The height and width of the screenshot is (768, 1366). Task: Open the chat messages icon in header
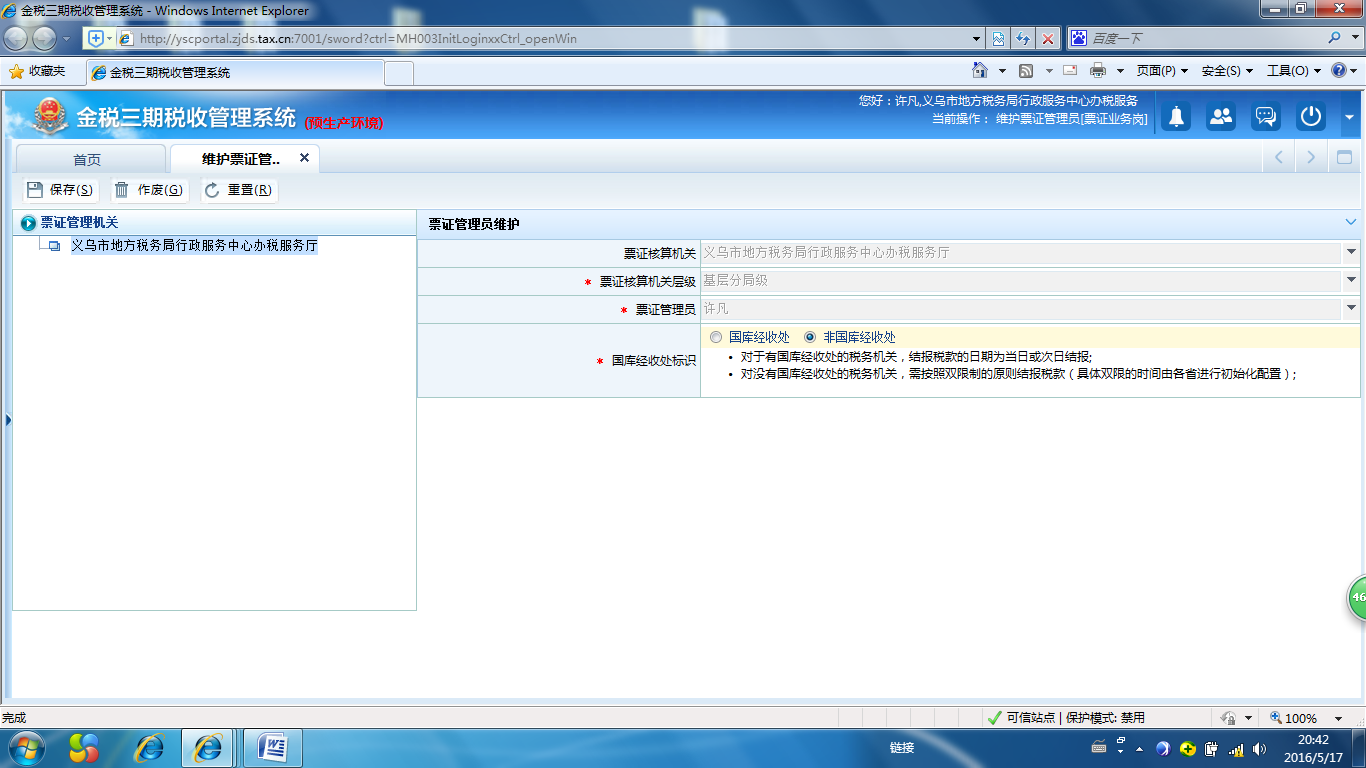click(x=1266, y=116)
